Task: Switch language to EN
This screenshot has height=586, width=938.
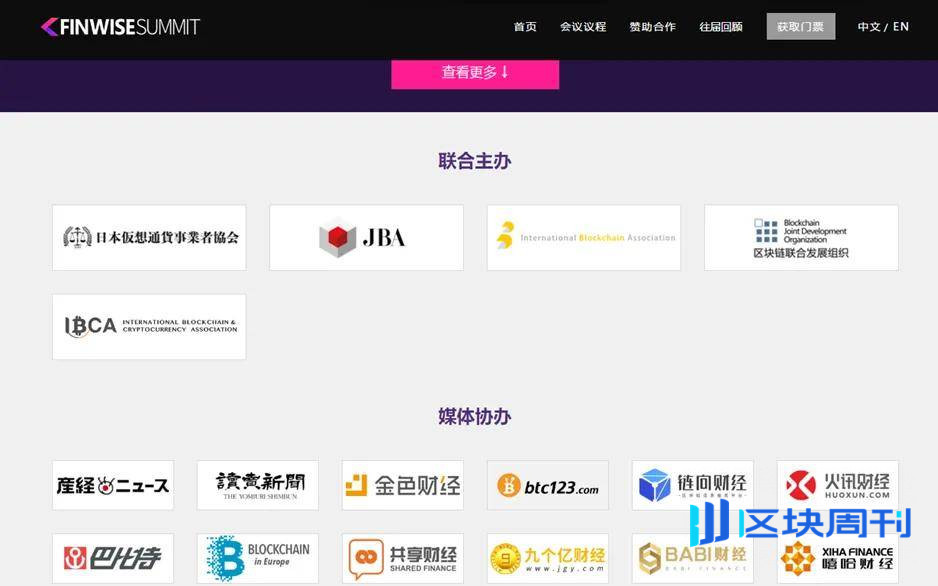Action: pyautogui.click(x=901, y=27)
